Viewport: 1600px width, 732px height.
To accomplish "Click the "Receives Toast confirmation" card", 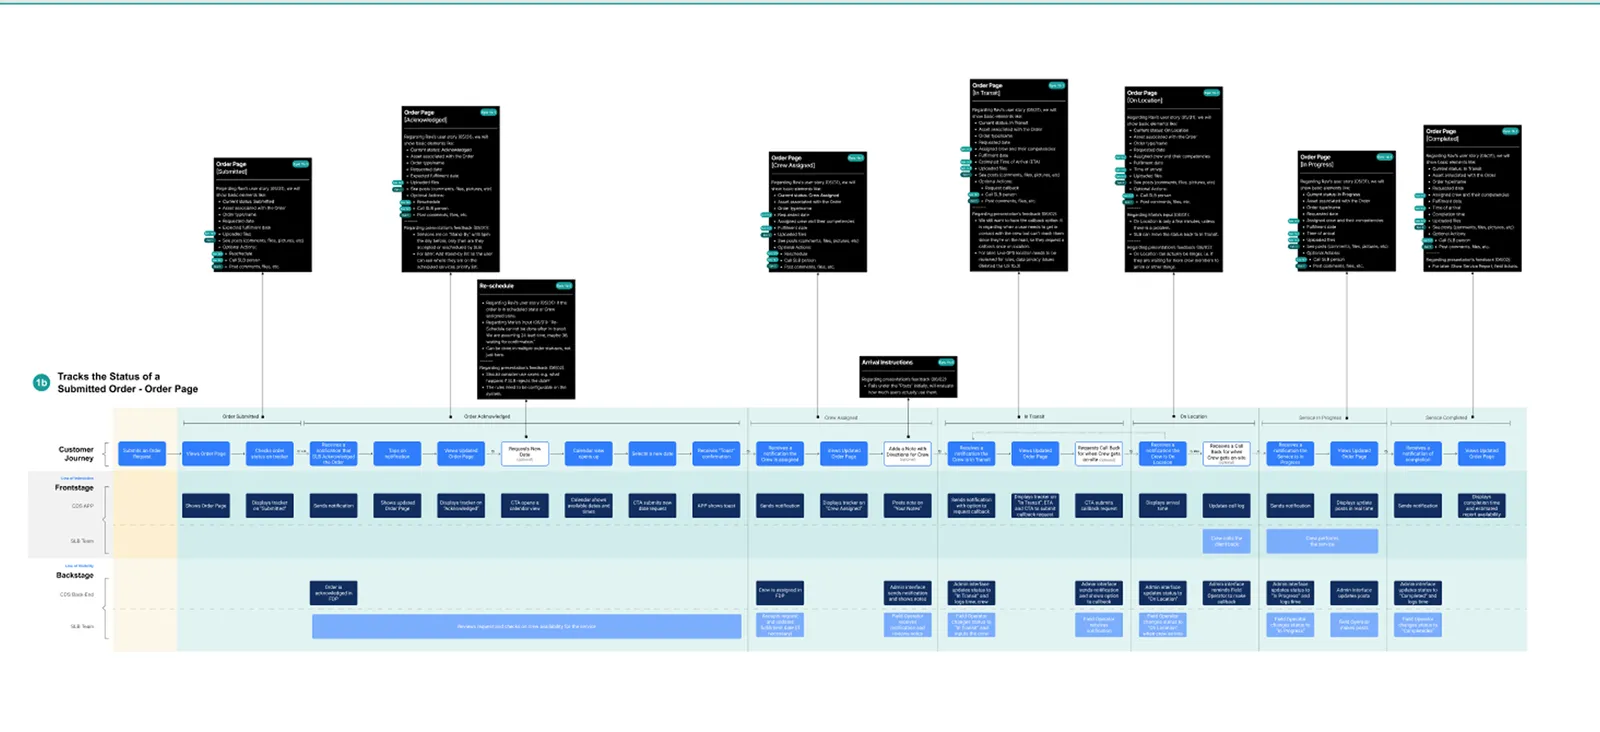I will (716, 454).
